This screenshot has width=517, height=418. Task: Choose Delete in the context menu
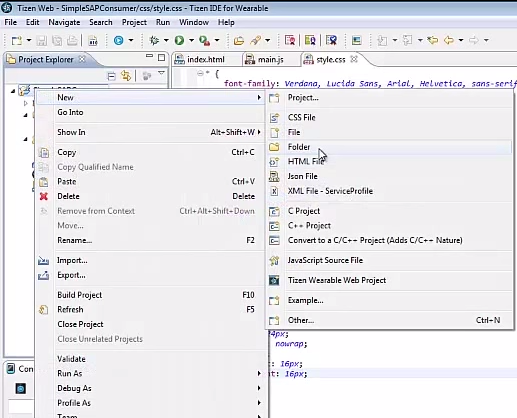(x=150, y=196)
